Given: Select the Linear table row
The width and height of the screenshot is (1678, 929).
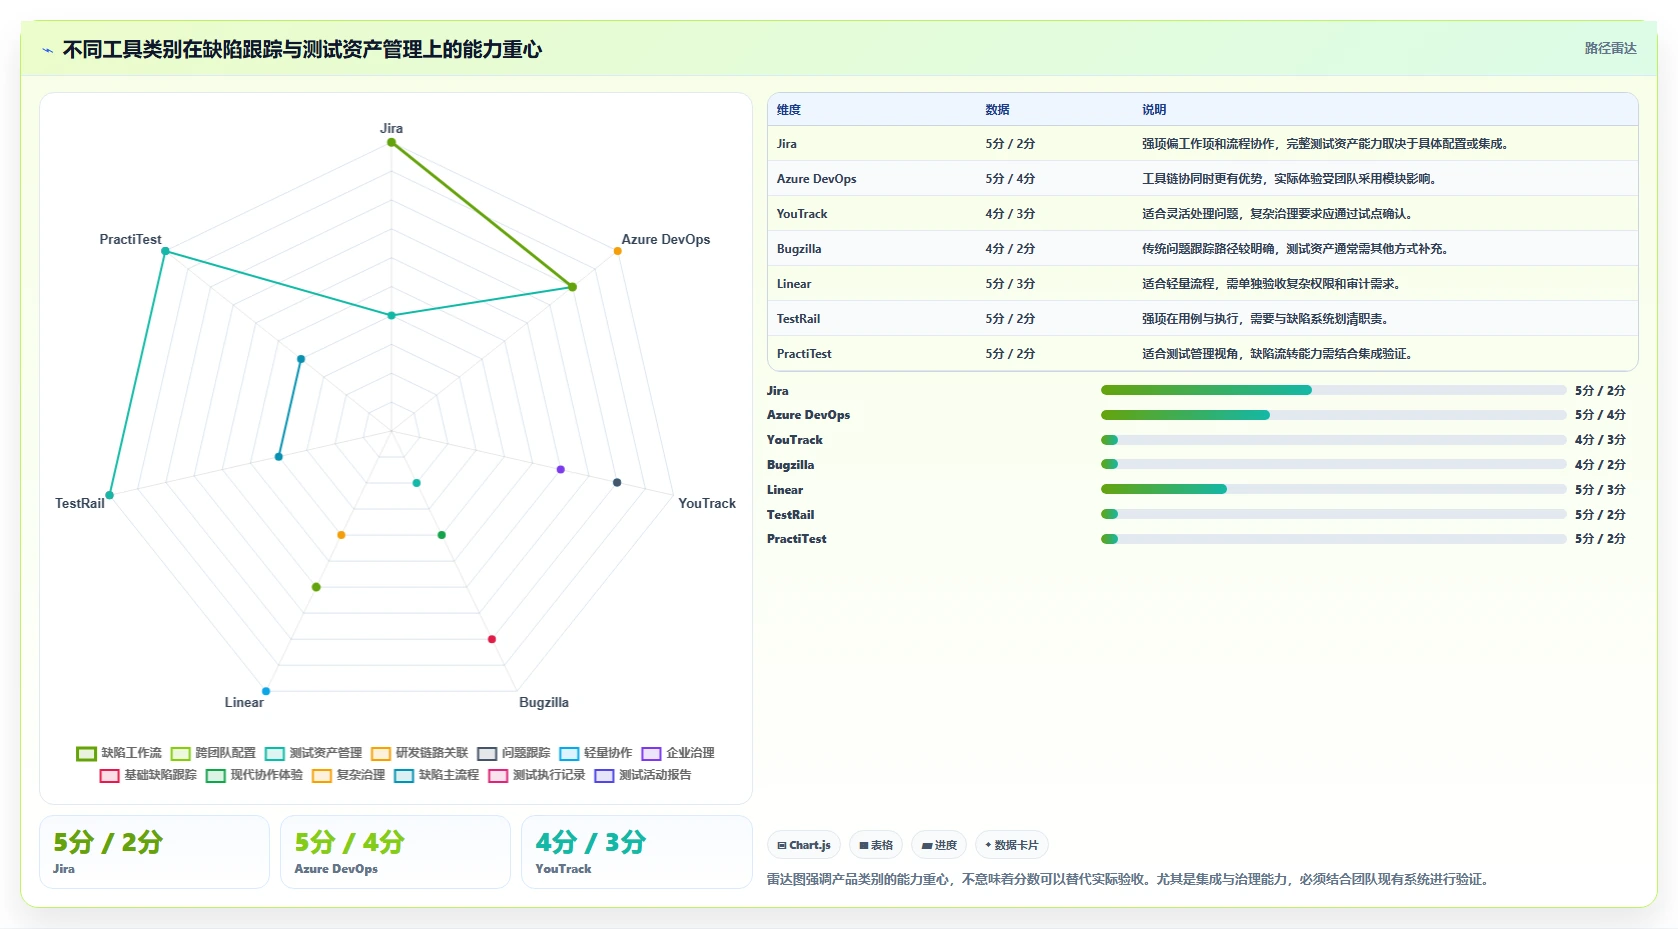Looking at the screenshot, I should [x=1202, y=284].
